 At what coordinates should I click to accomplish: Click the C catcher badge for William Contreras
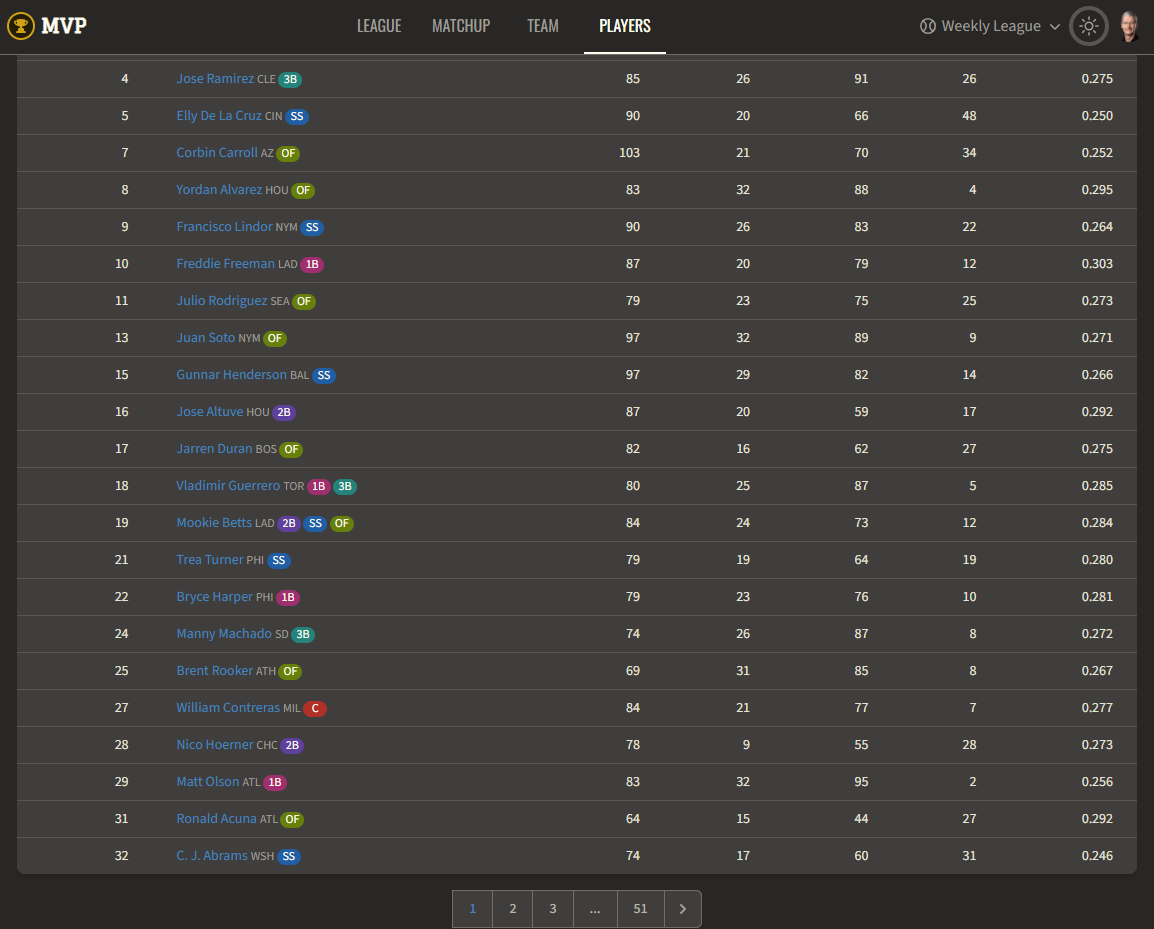(315, 708)
